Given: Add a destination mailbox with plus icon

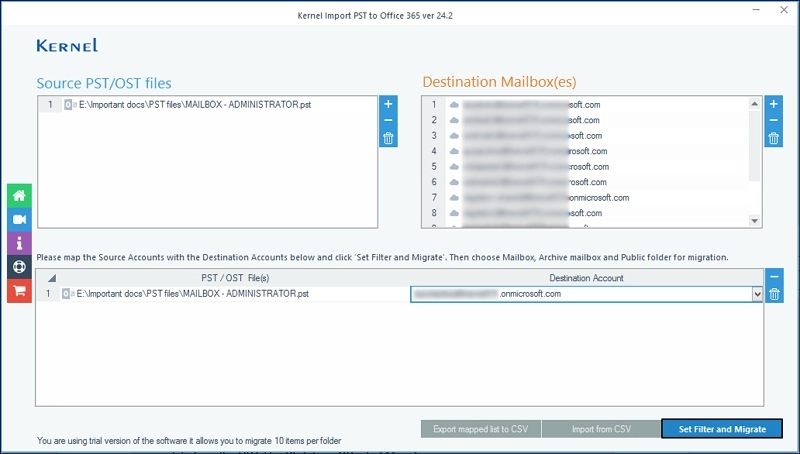Looking at the screenshot, I should click(773, 104).
